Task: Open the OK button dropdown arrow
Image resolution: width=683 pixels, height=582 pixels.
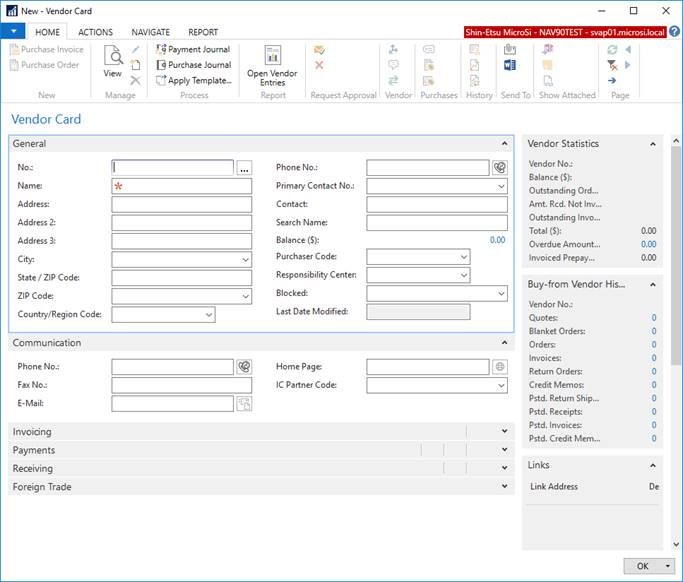Action: pyautogui.click(x=668, y=566)
